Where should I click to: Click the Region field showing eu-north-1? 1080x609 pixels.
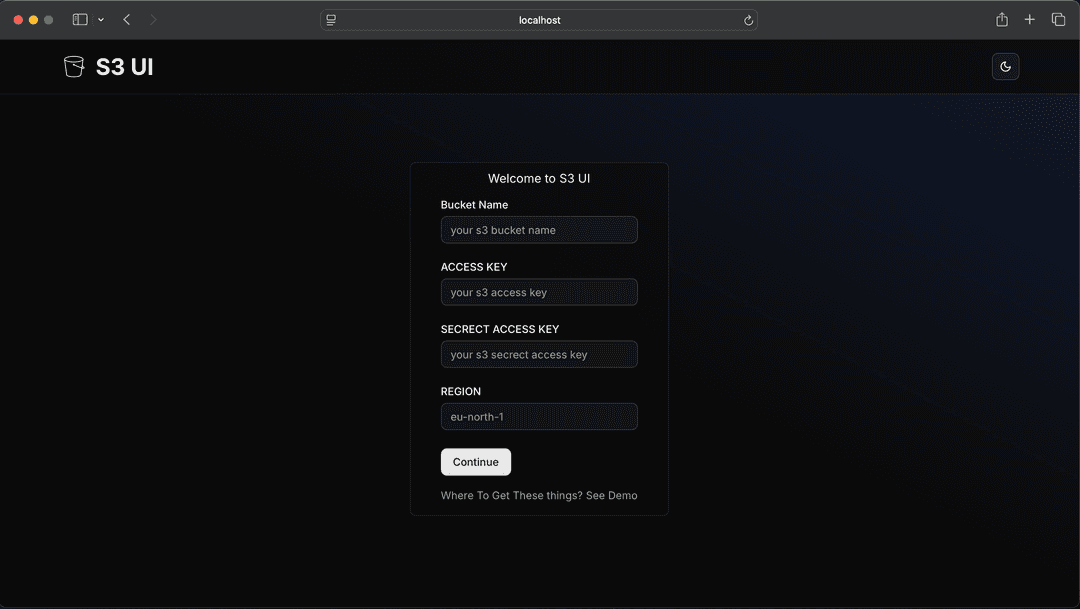pos(539,417)
